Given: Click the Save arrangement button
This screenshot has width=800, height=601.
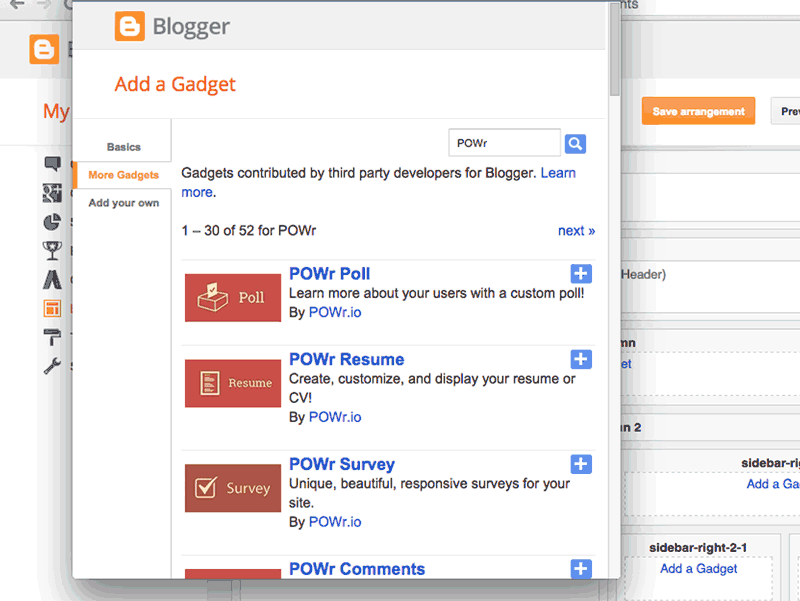Looking at the screenshot, I should 698,111.
